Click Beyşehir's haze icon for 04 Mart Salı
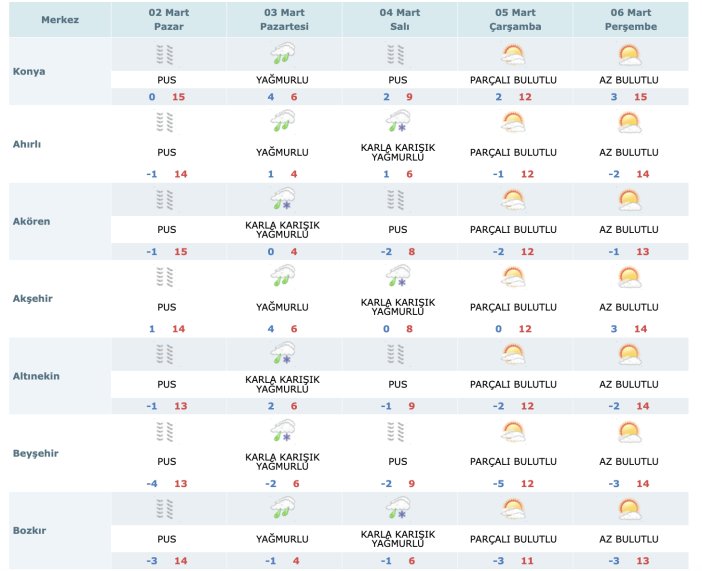This screenshot has height=571, width=702. tap(398, 432)
